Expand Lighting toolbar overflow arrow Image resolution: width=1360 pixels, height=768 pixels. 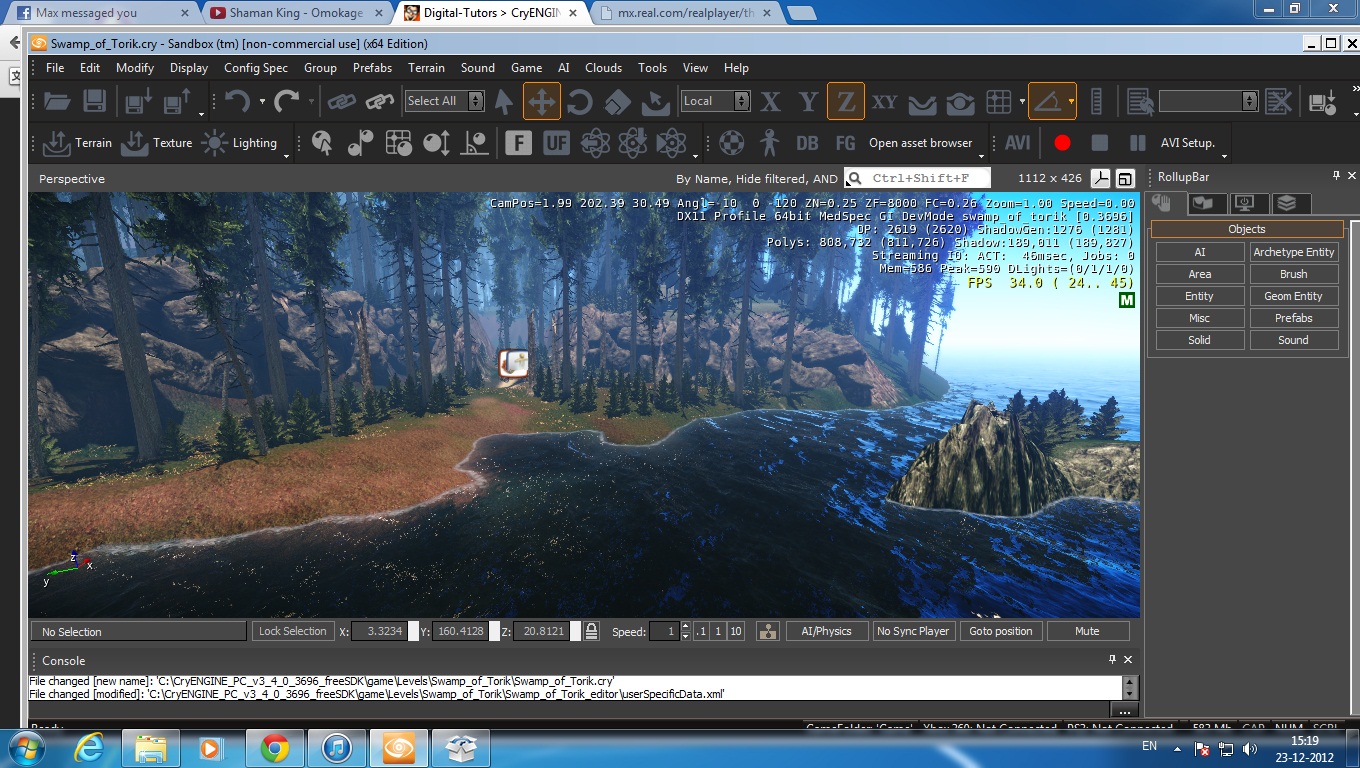click(286, 156)
